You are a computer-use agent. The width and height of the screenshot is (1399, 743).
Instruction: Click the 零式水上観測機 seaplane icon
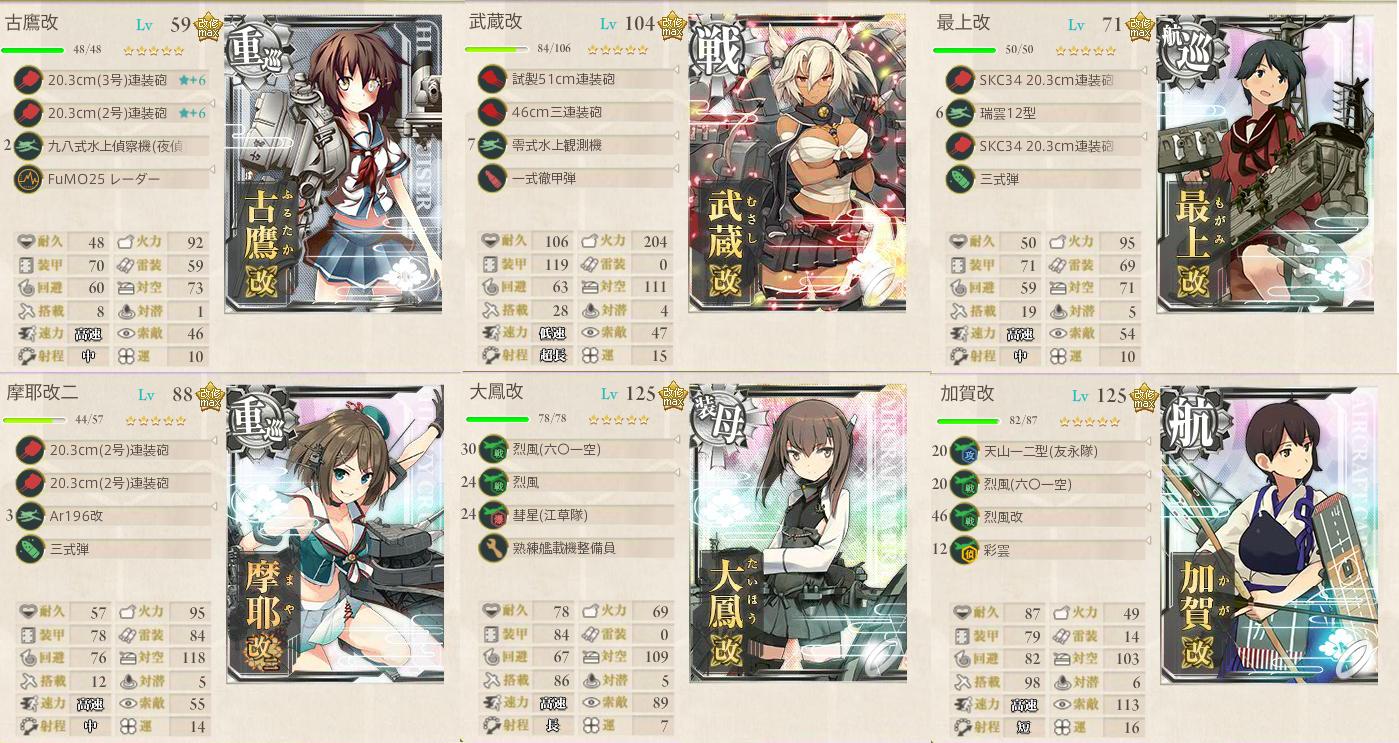[x=491, y=145]
